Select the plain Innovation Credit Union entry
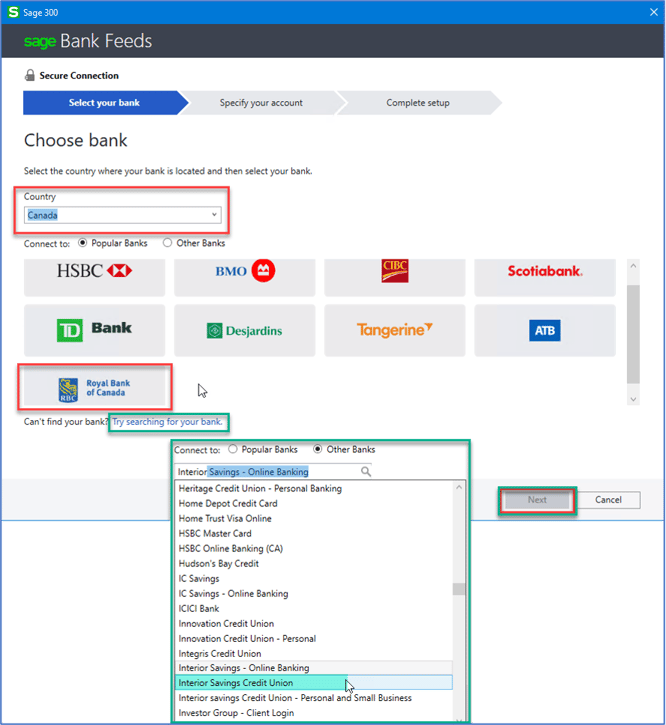The image size is (666, 725). tap(314, 623)
